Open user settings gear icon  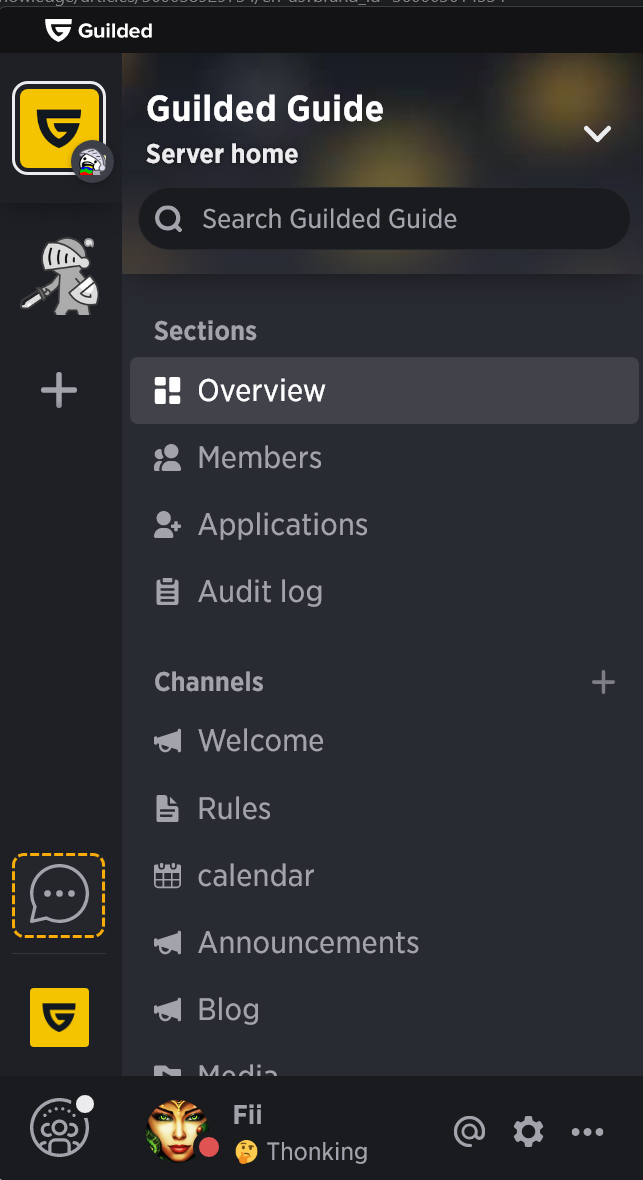tap(529, 1131)
